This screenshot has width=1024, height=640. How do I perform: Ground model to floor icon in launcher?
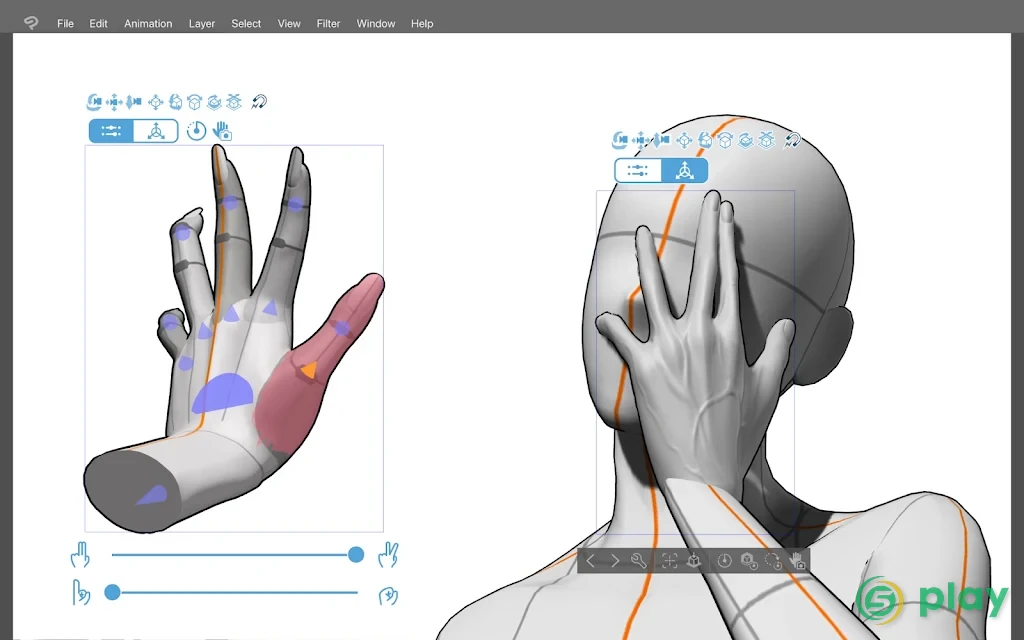point(694,561)
